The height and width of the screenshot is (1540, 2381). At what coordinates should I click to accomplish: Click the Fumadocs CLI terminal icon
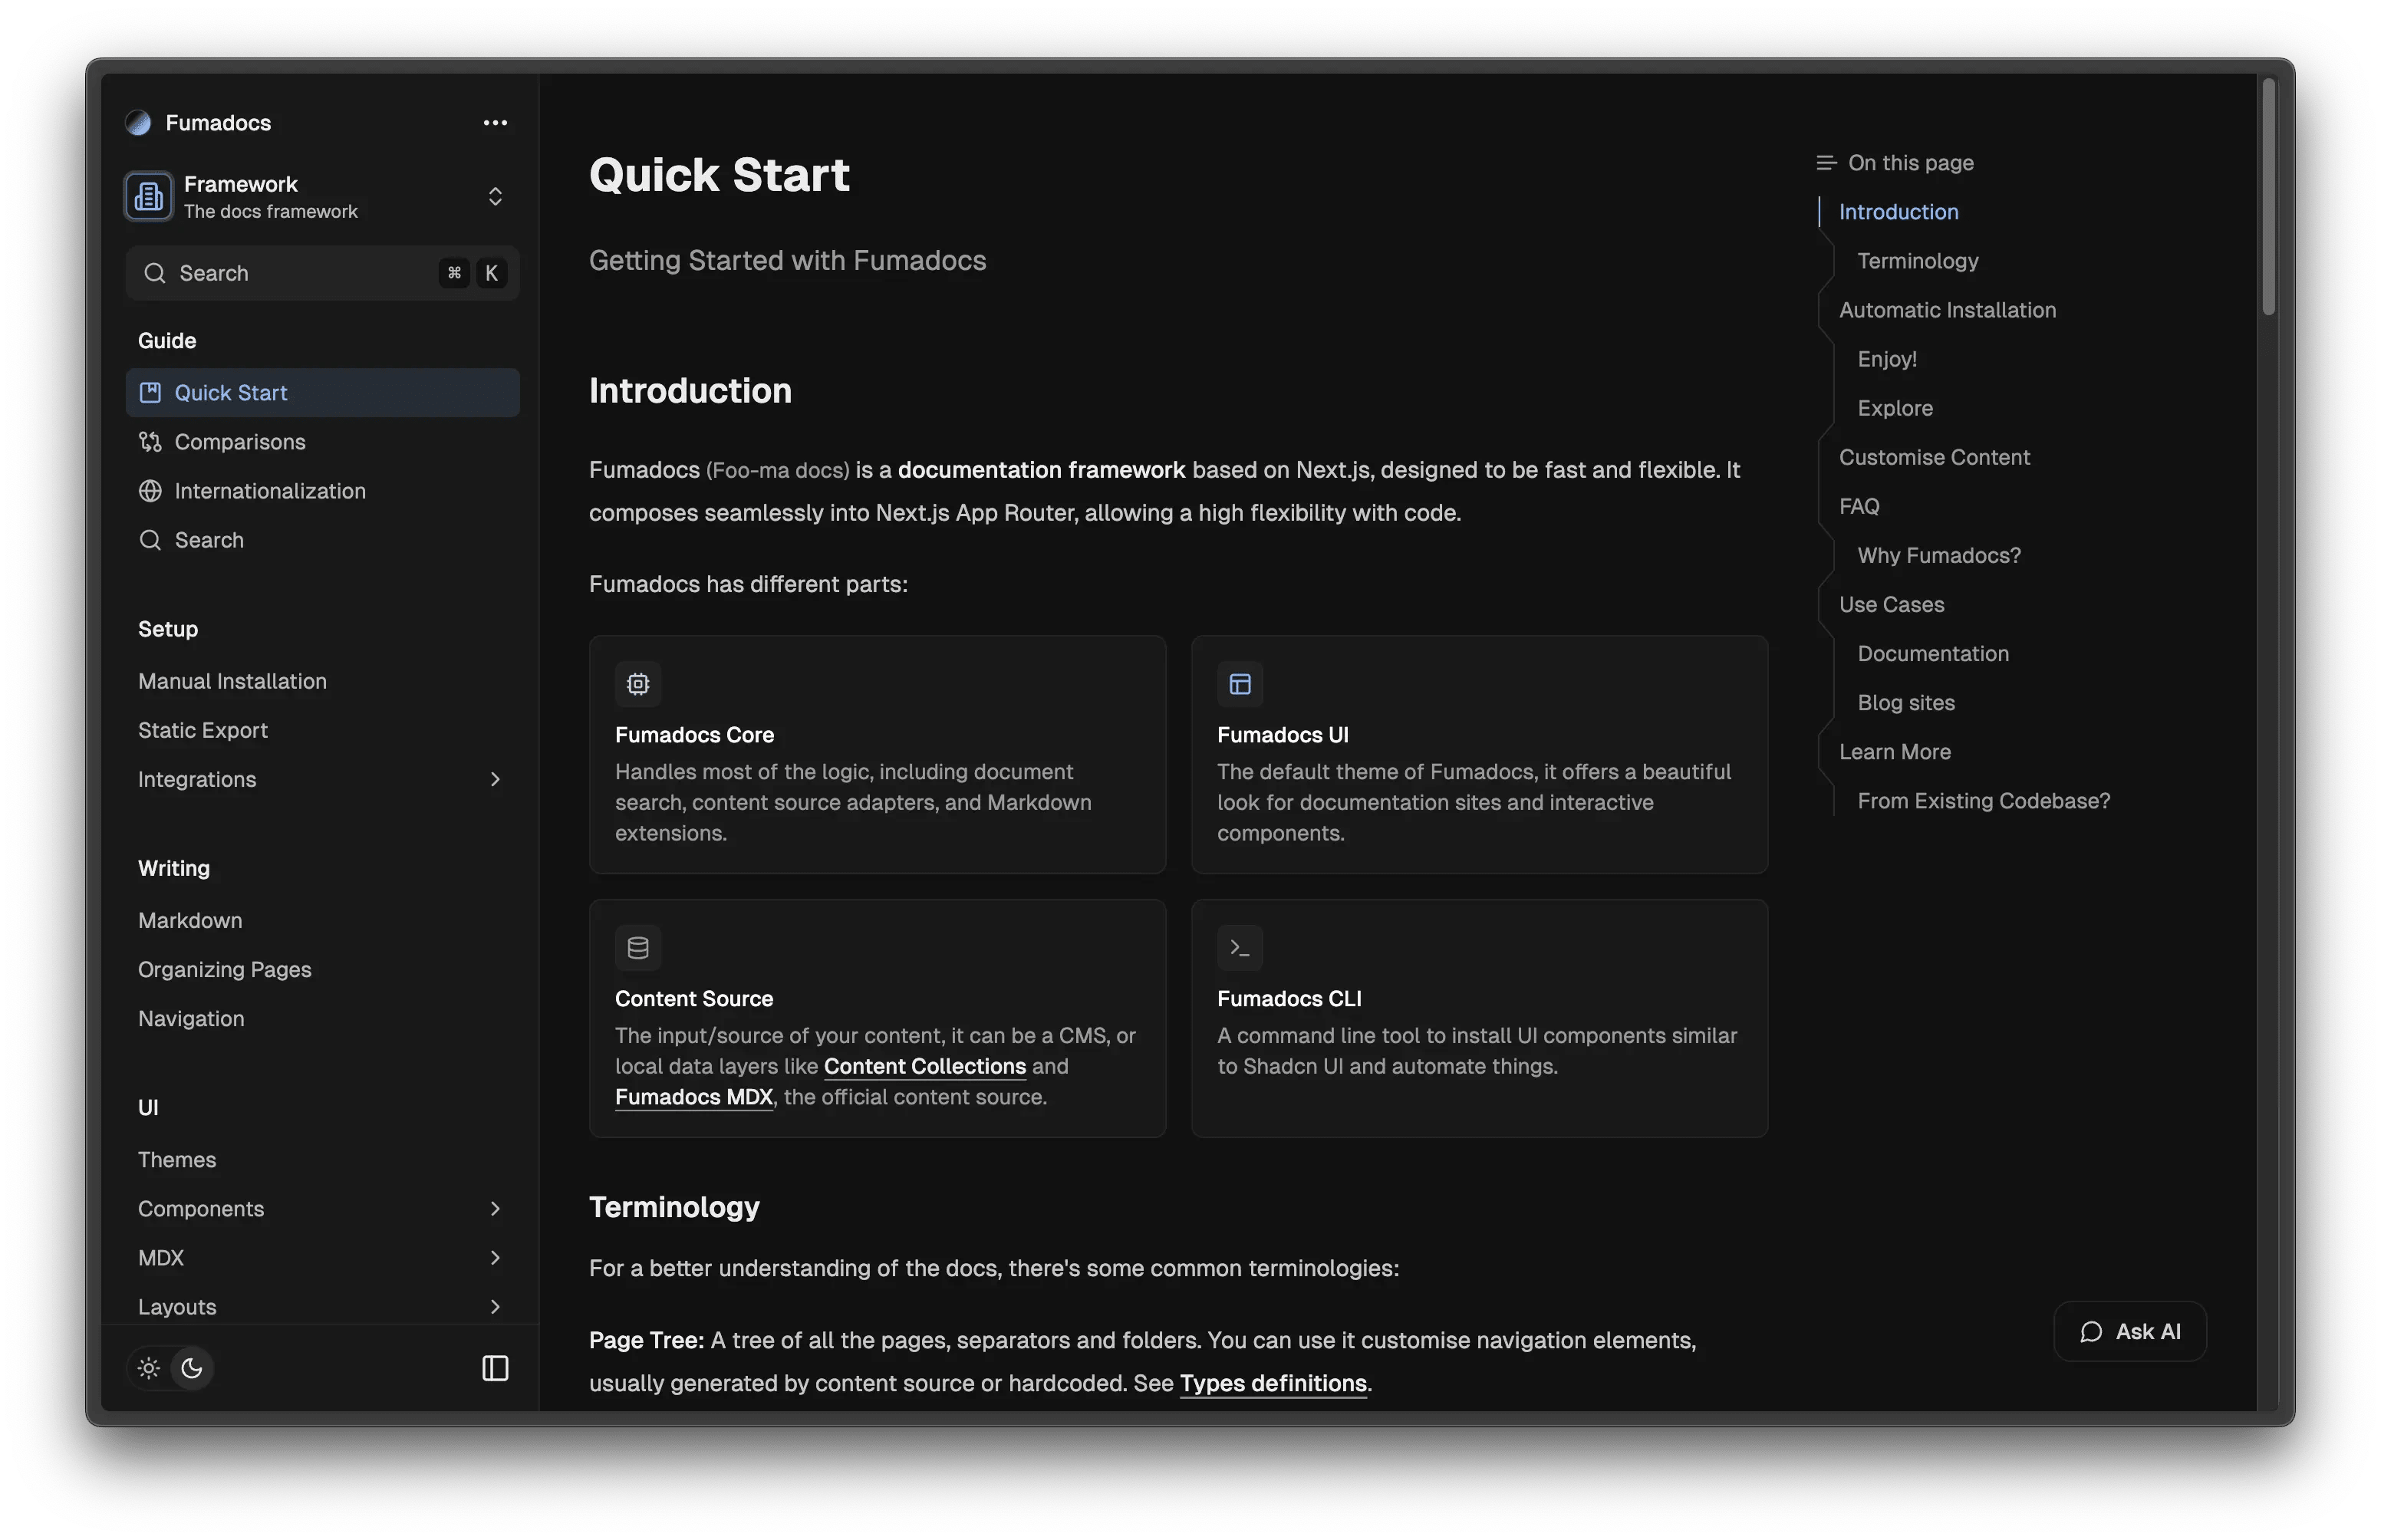(1240, 948)
